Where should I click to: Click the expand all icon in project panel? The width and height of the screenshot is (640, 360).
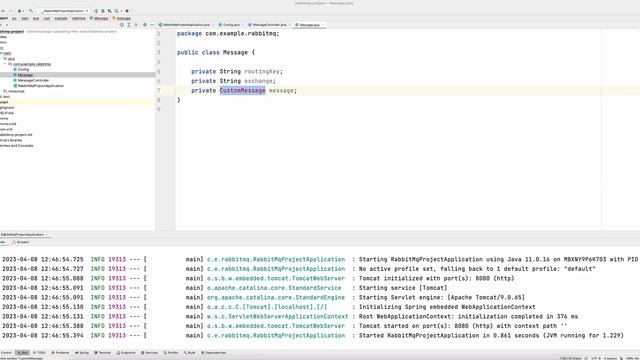click(129, 25)
